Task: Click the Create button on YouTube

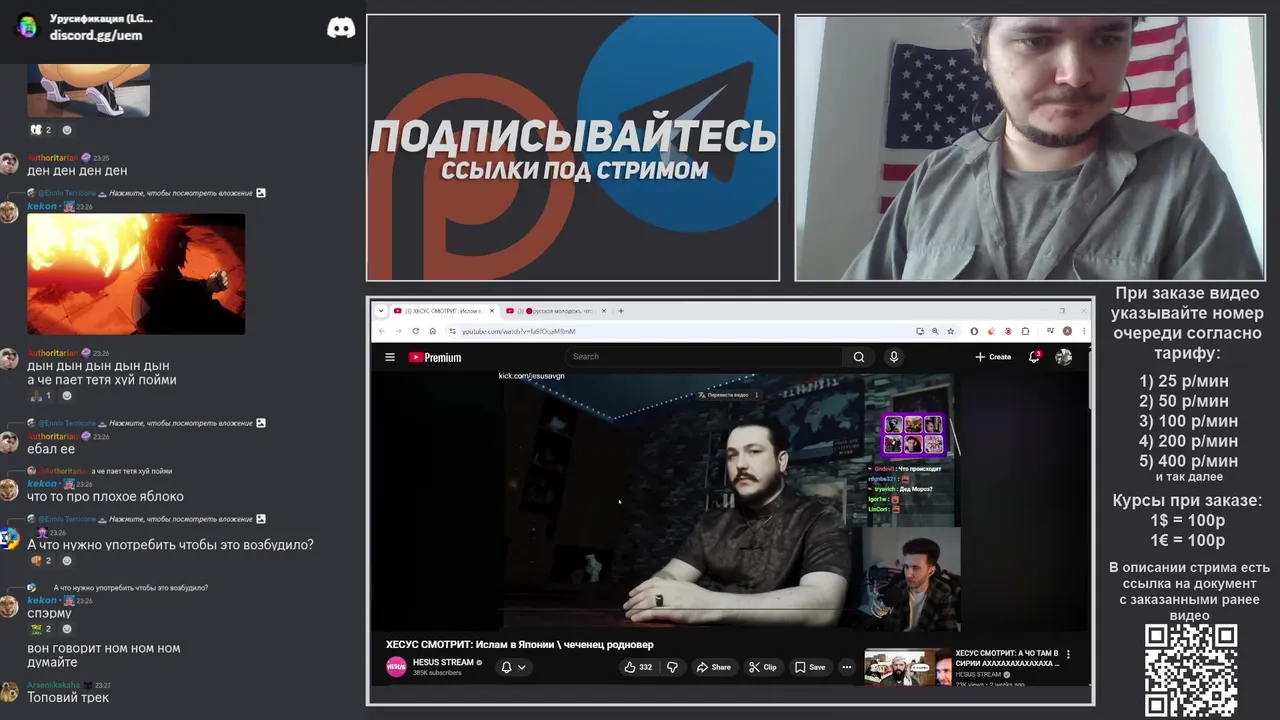Action: (x=993, y=357)
